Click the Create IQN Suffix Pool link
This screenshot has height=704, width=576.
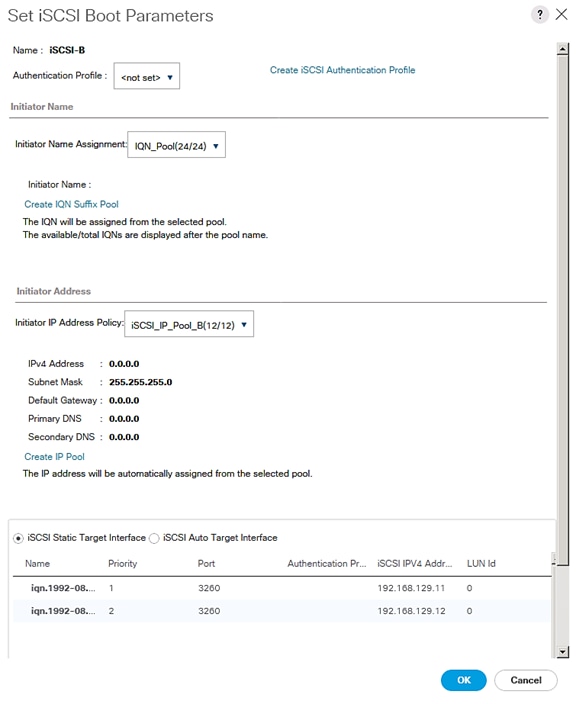click(x=71, y=204)
